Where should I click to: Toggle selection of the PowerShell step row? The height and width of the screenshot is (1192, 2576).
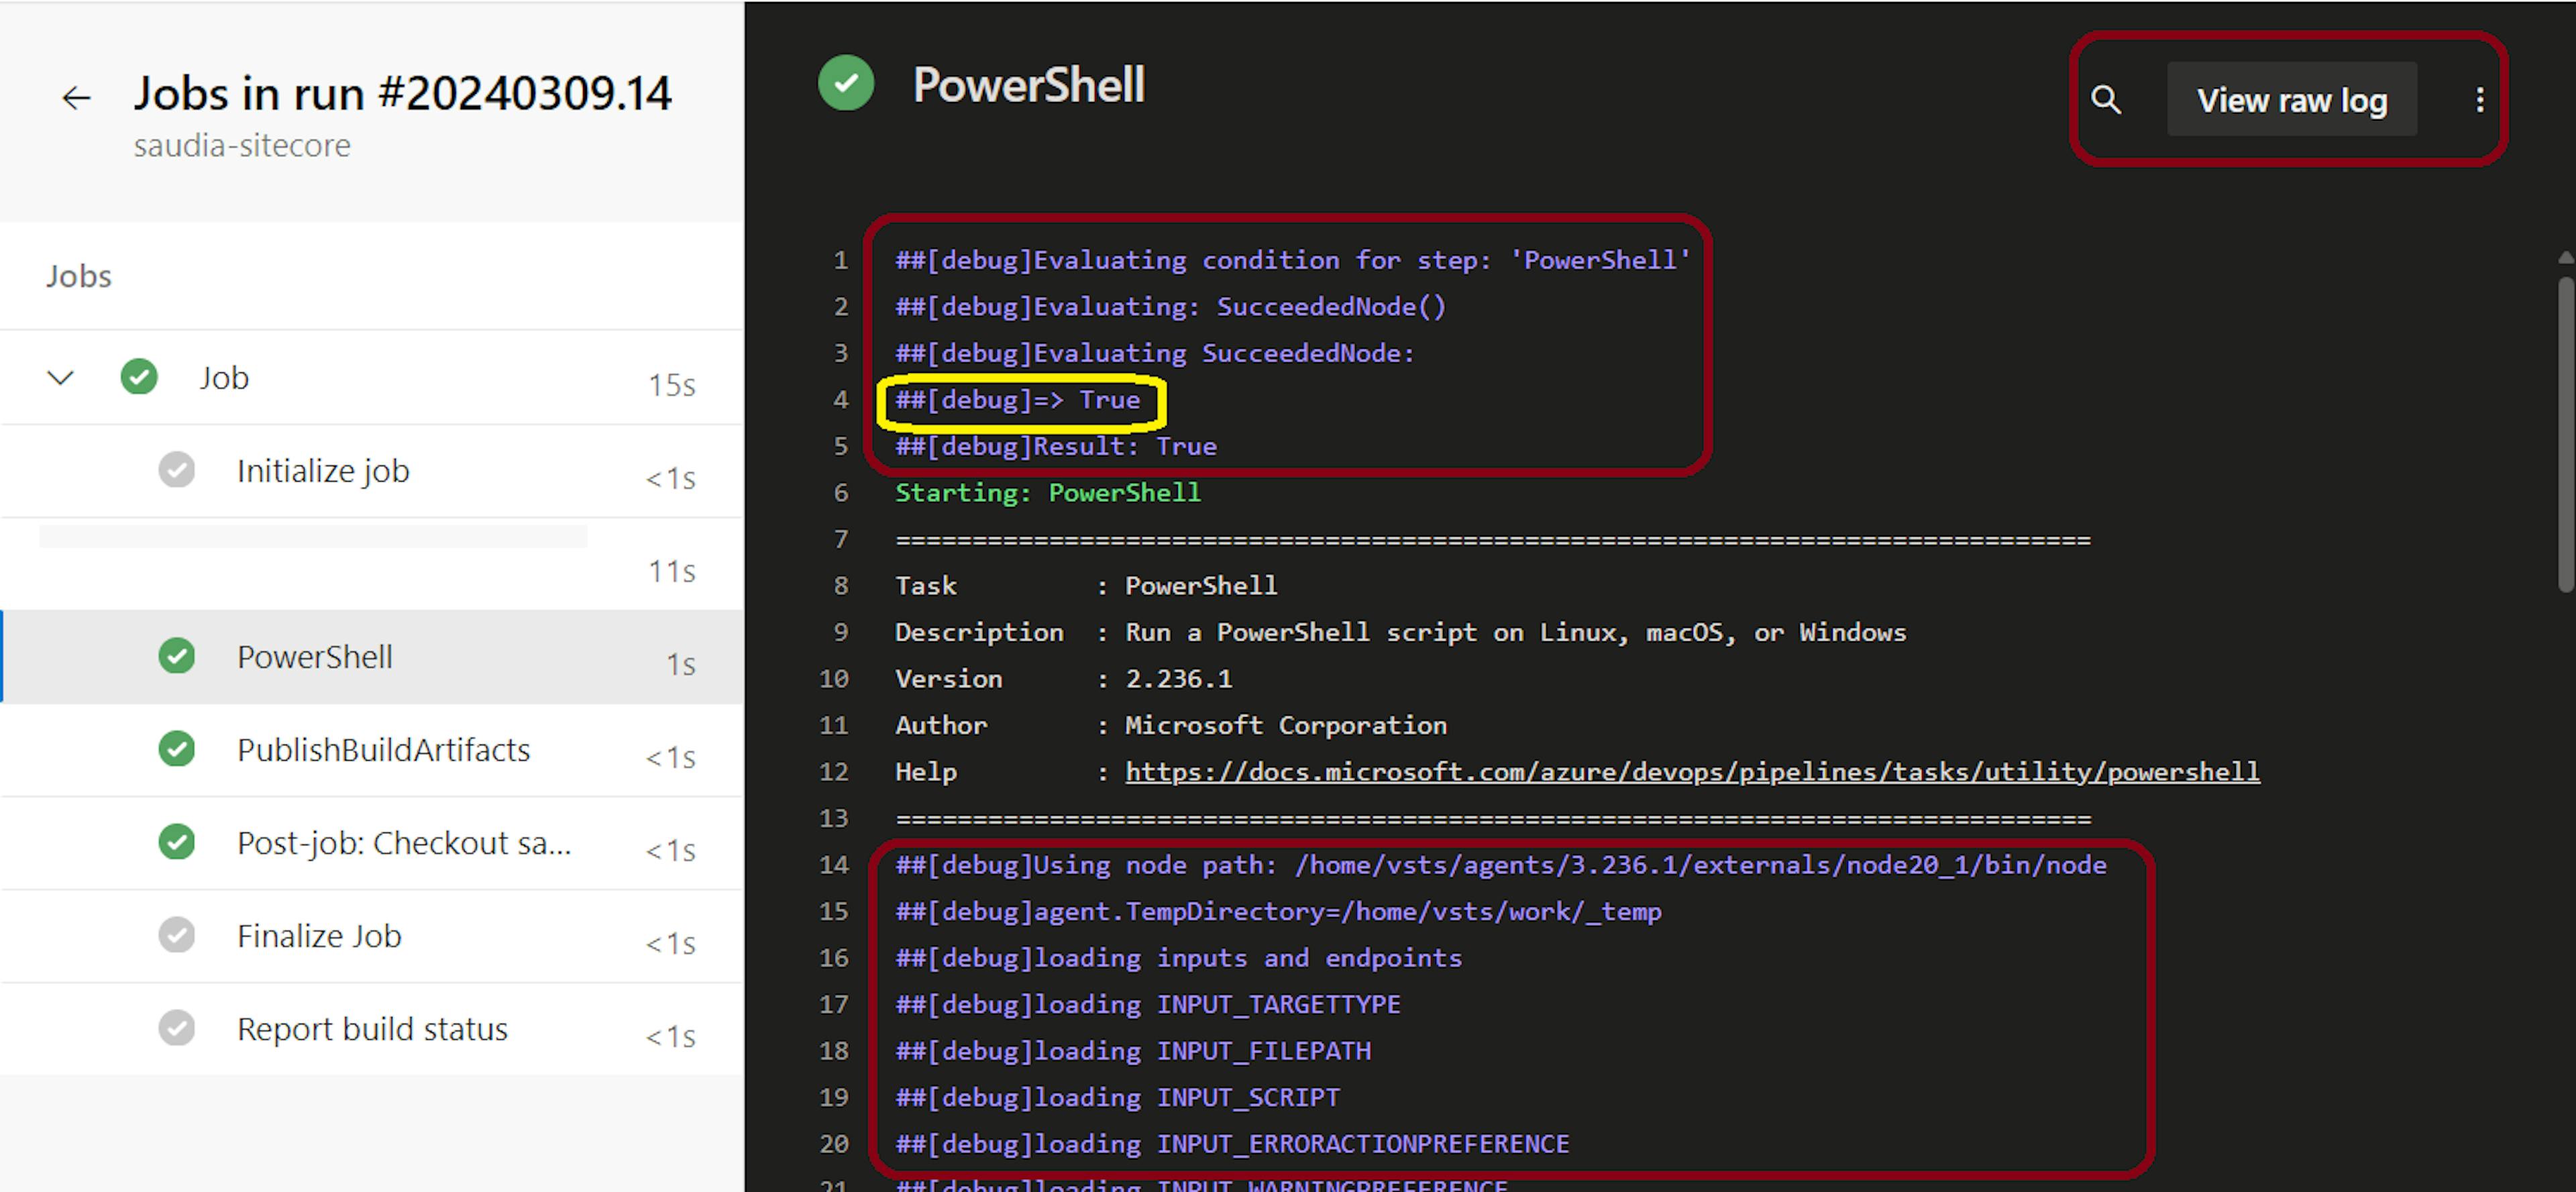[315, 657]
